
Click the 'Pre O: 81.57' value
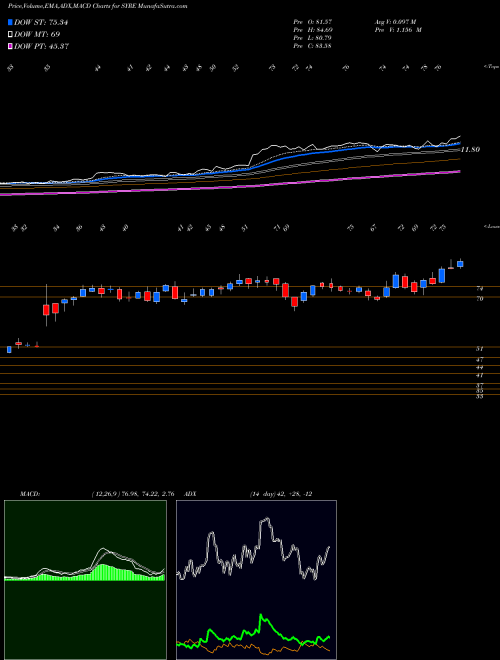tap(313, 21)
